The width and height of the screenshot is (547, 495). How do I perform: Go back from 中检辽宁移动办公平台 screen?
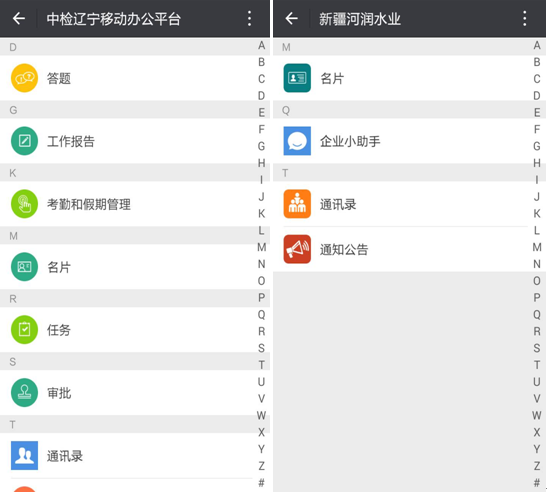coord(19,18)
